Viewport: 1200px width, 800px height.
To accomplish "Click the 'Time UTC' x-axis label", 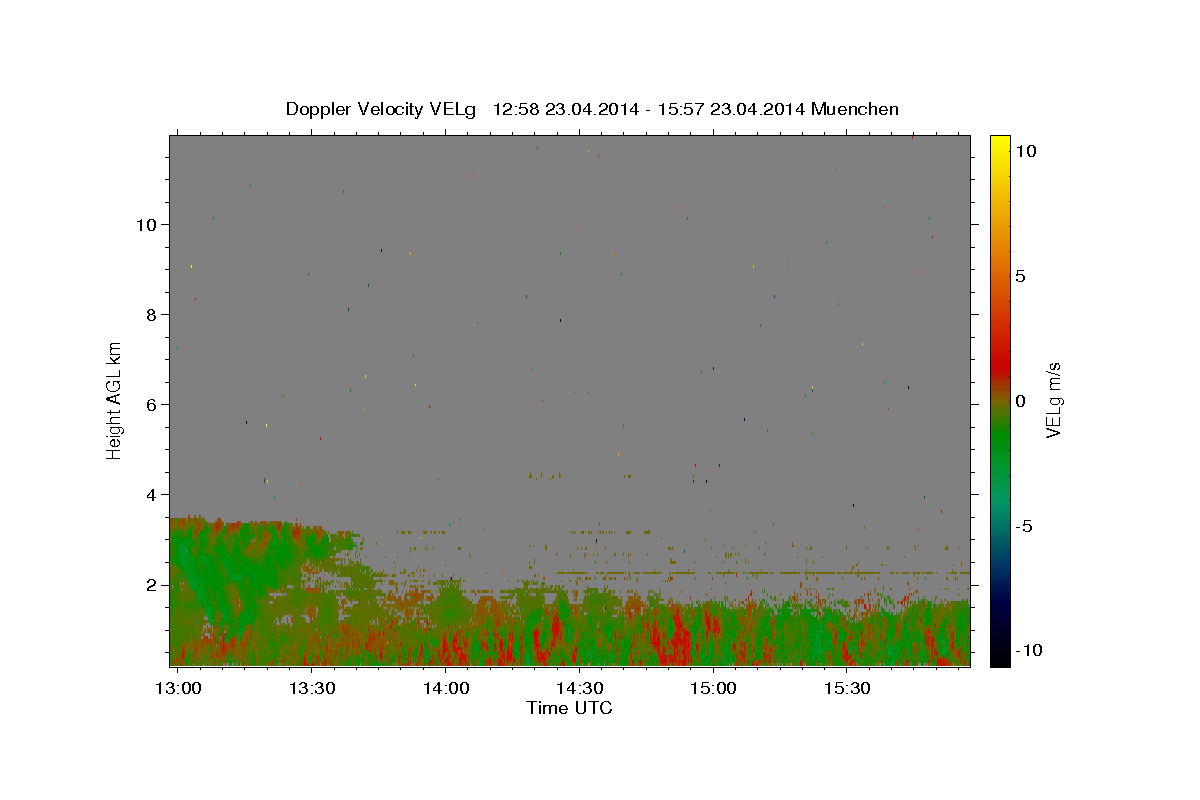I will 569,708.
